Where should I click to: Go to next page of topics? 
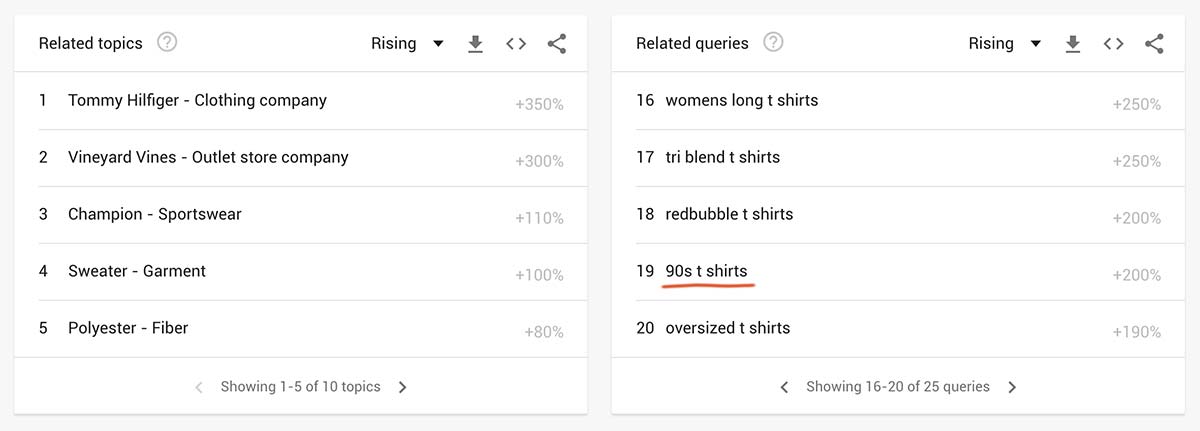pos(403,387)
